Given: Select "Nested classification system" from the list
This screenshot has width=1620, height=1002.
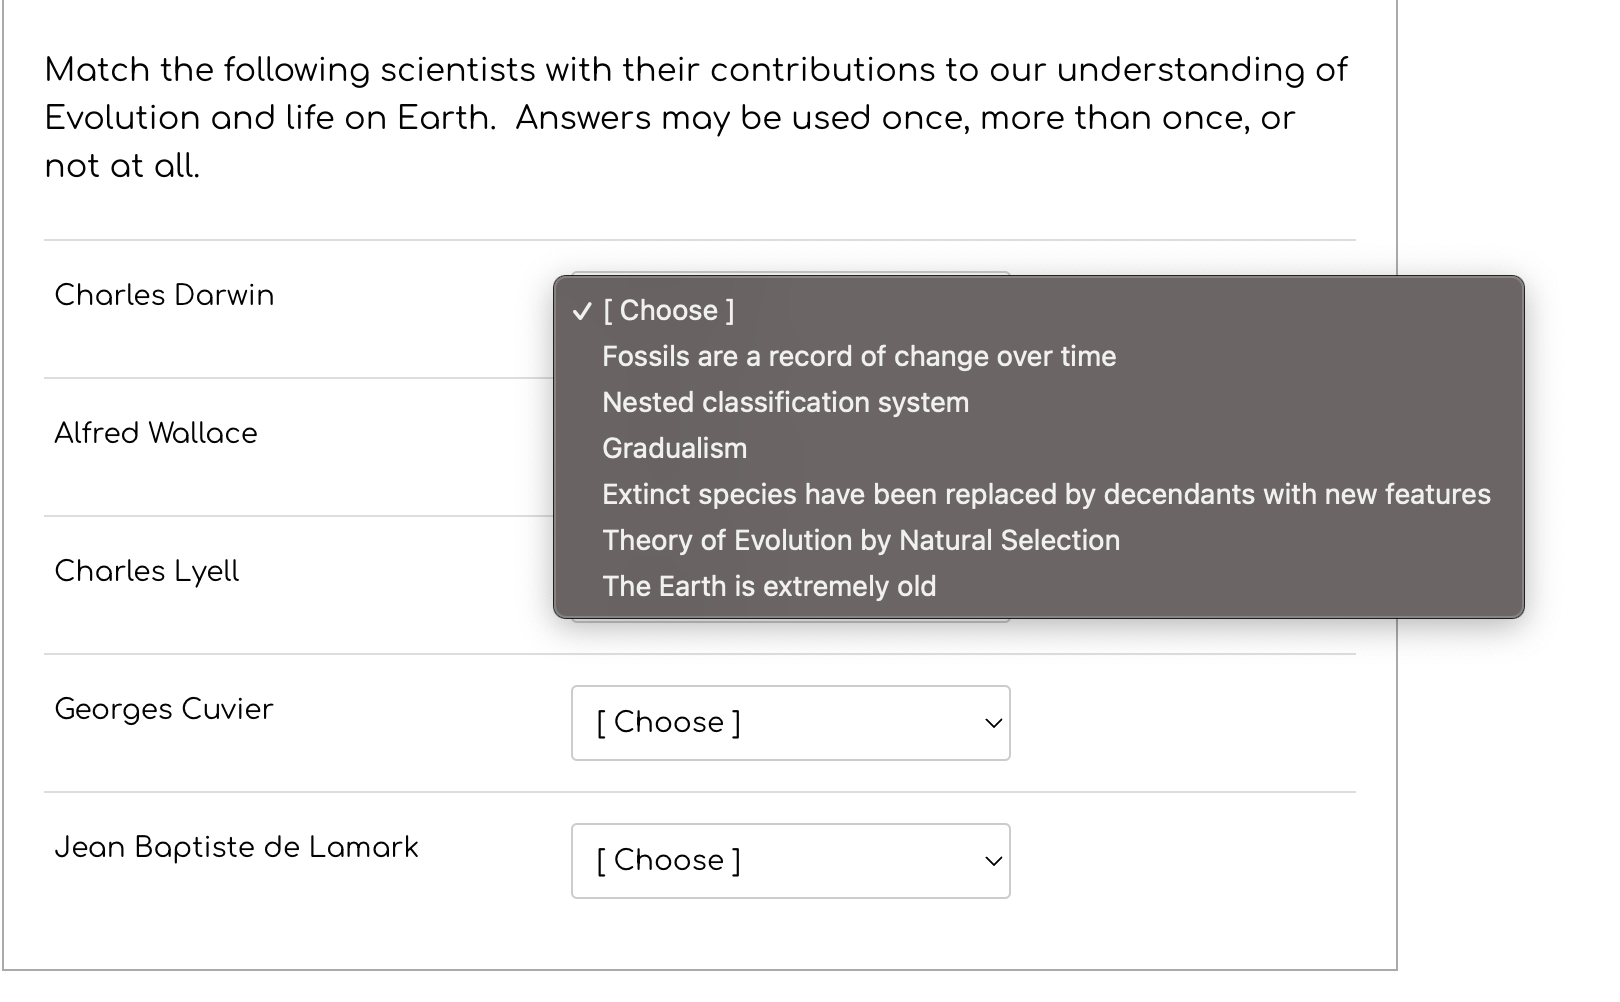Looking at the screenshot, I should pos(784,402).
